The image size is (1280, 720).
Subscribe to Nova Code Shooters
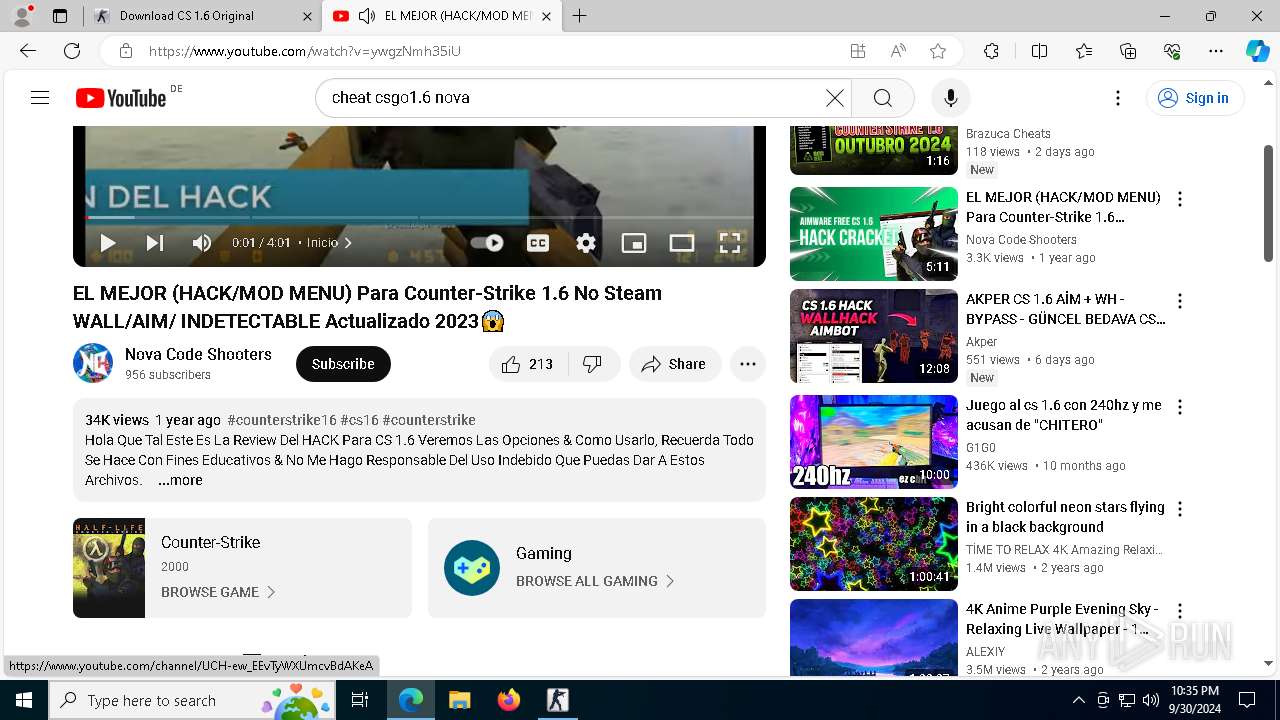pos(343,364)
